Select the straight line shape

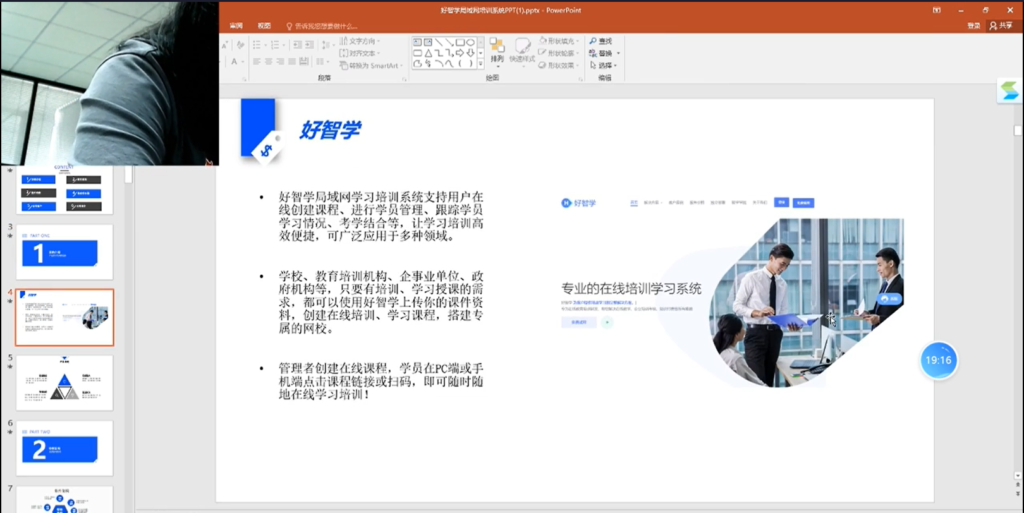439,42
